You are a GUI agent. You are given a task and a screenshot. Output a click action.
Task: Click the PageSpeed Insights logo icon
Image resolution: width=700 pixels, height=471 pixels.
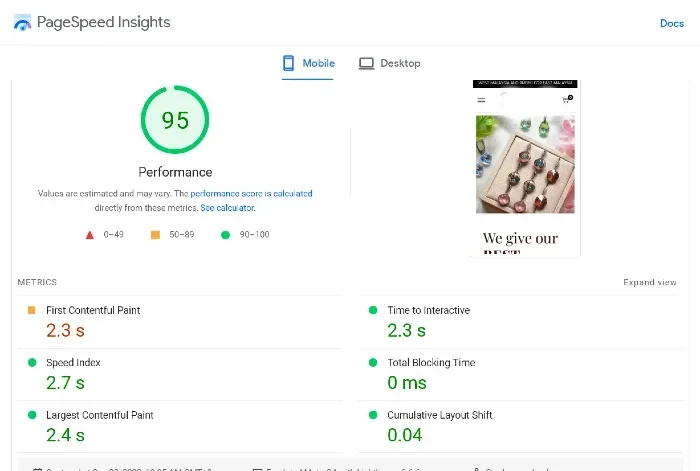pyautogui.click(x=22, y=22)
